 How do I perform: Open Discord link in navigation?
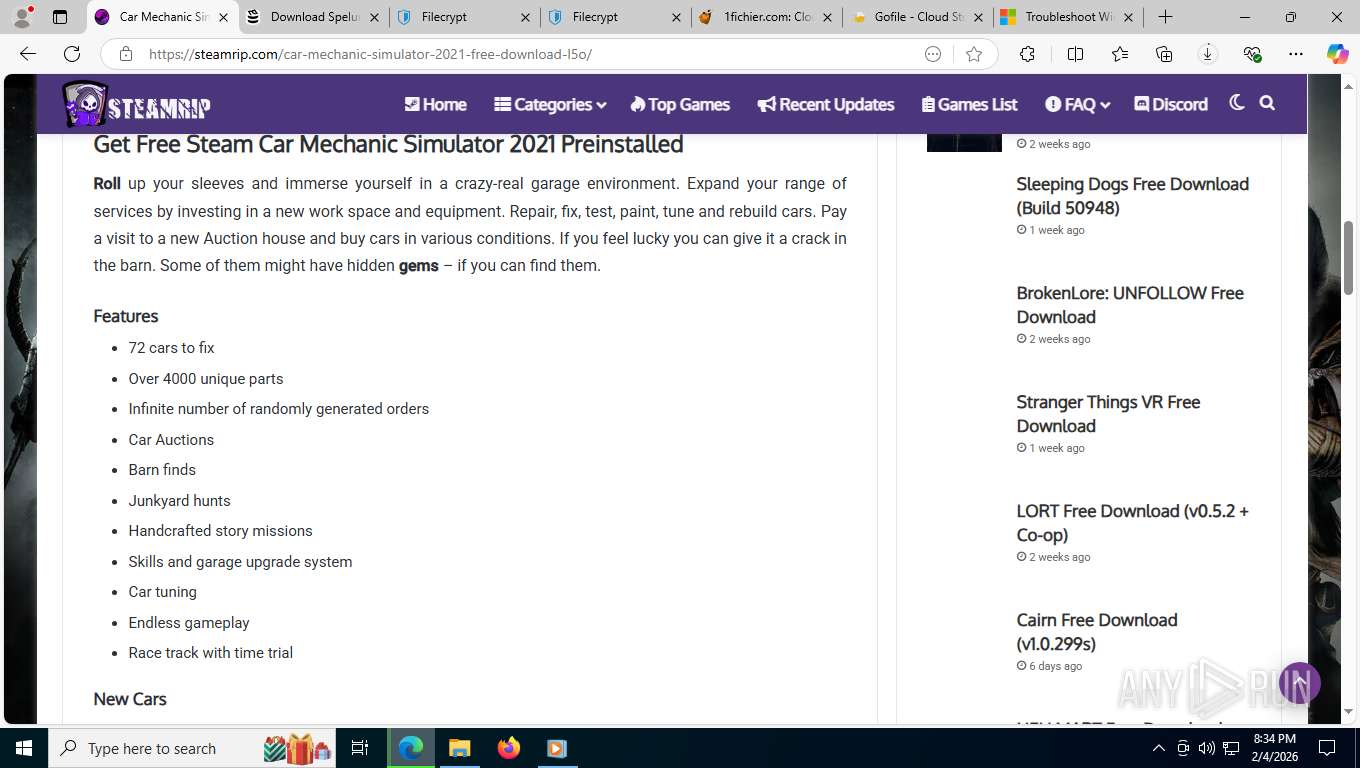pos(1171,104)
